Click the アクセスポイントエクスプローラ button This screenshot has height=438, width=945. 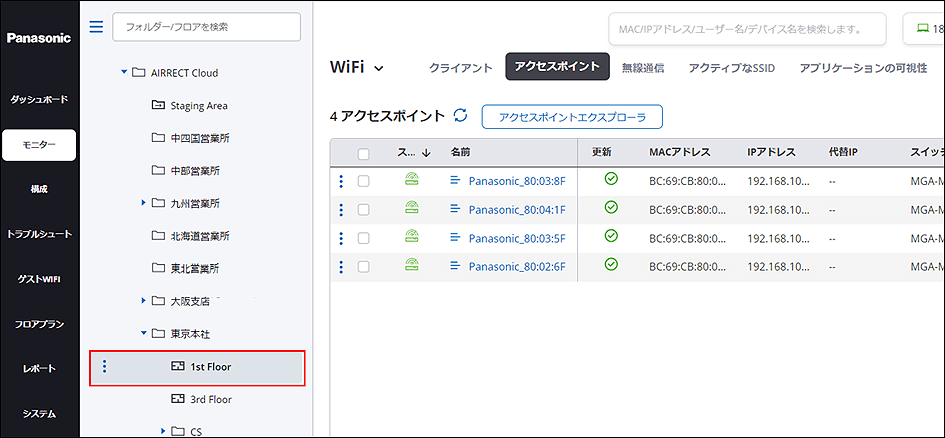tap(572, 117)
